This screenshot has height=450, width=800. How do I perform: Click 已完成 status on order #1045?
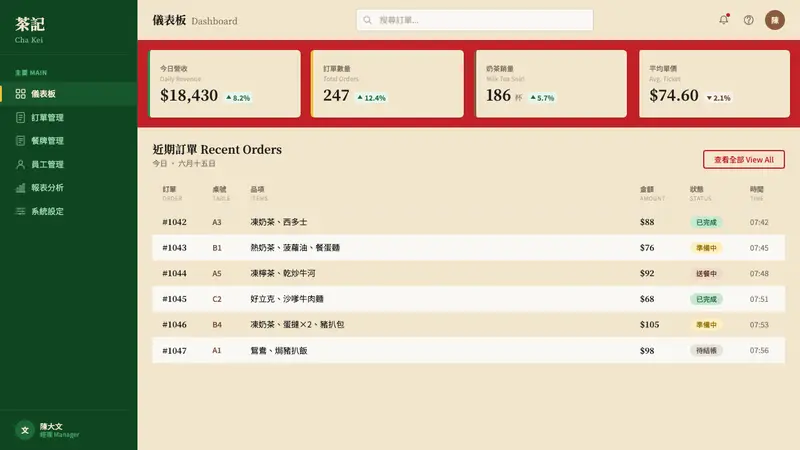[706, 299]
